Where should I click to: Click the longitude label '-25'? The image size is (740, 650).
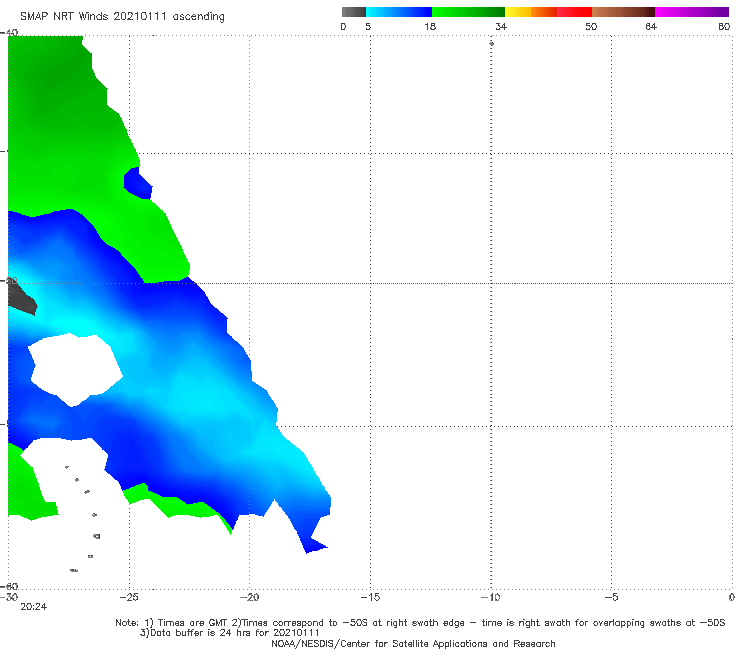pyautogui.click(x=129, y=597)
